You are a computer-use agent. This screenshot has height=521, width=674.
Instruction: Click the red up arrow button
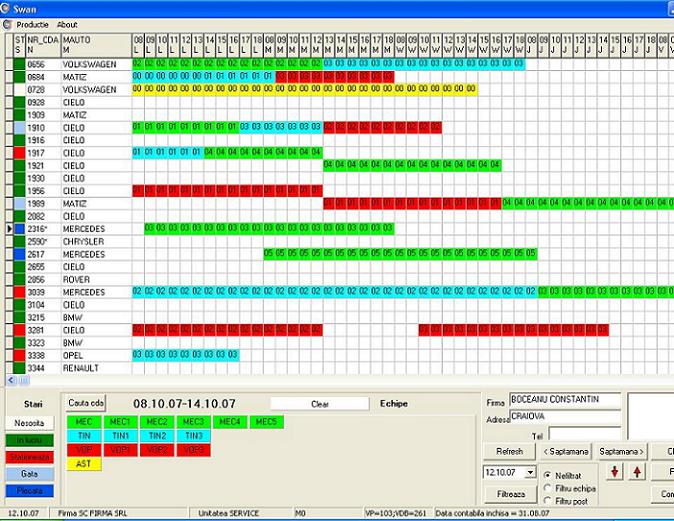coord(637,472)
